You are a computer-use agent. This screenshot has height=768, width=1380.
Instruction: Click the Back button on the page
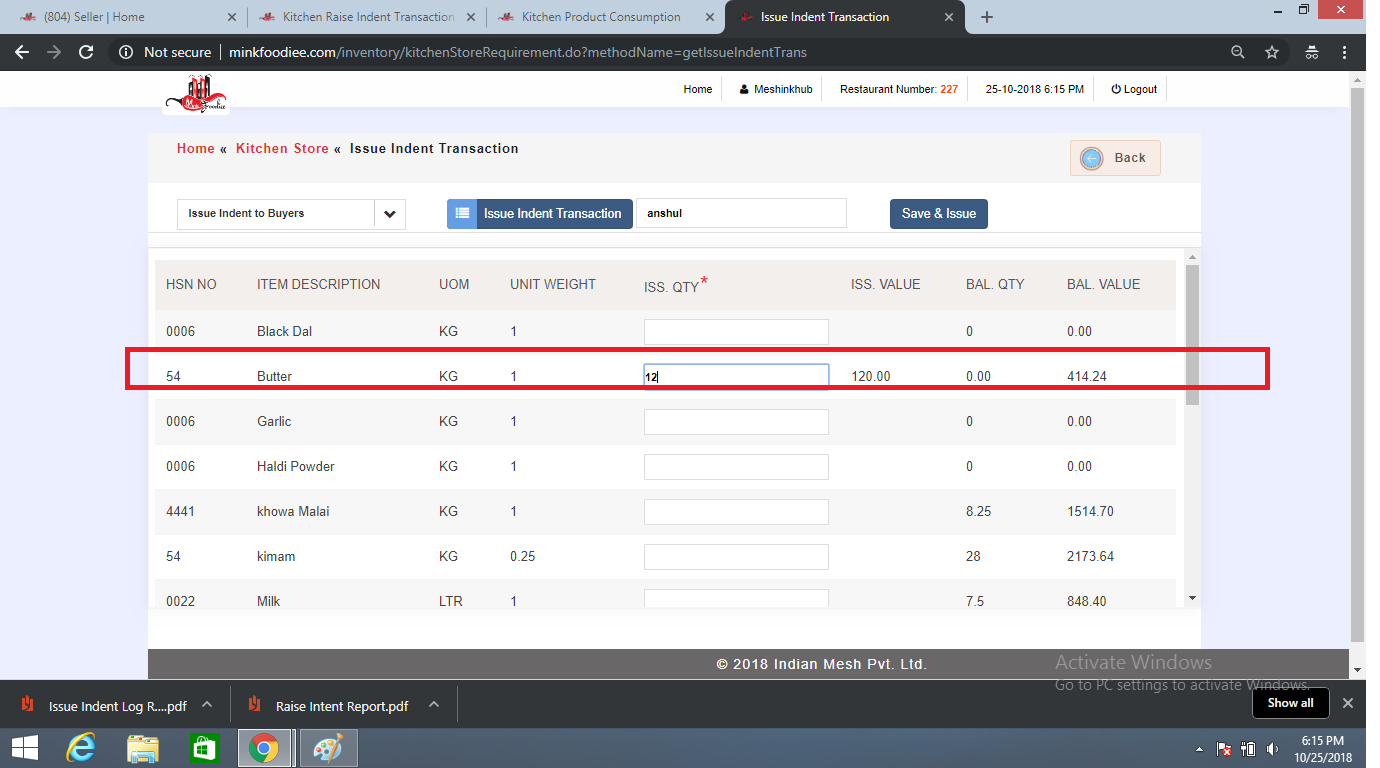1115,158
